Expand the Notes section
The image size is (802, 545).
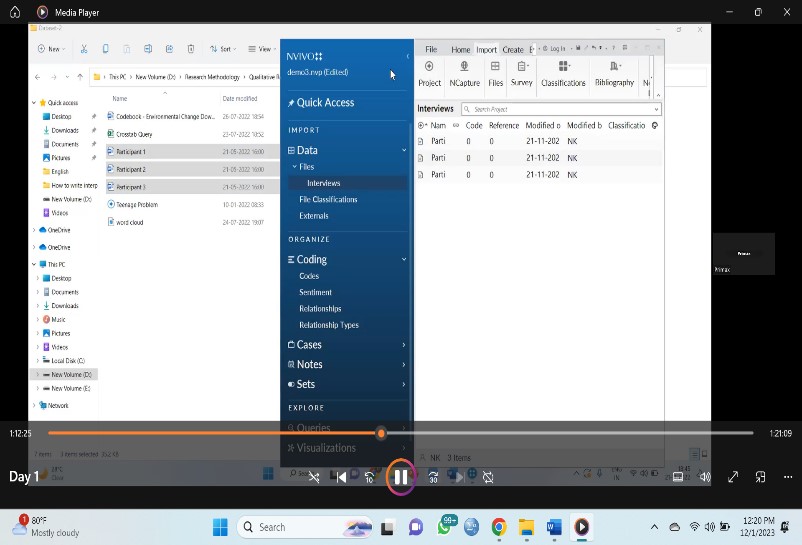pyautogui.click(x=404, y=365)
